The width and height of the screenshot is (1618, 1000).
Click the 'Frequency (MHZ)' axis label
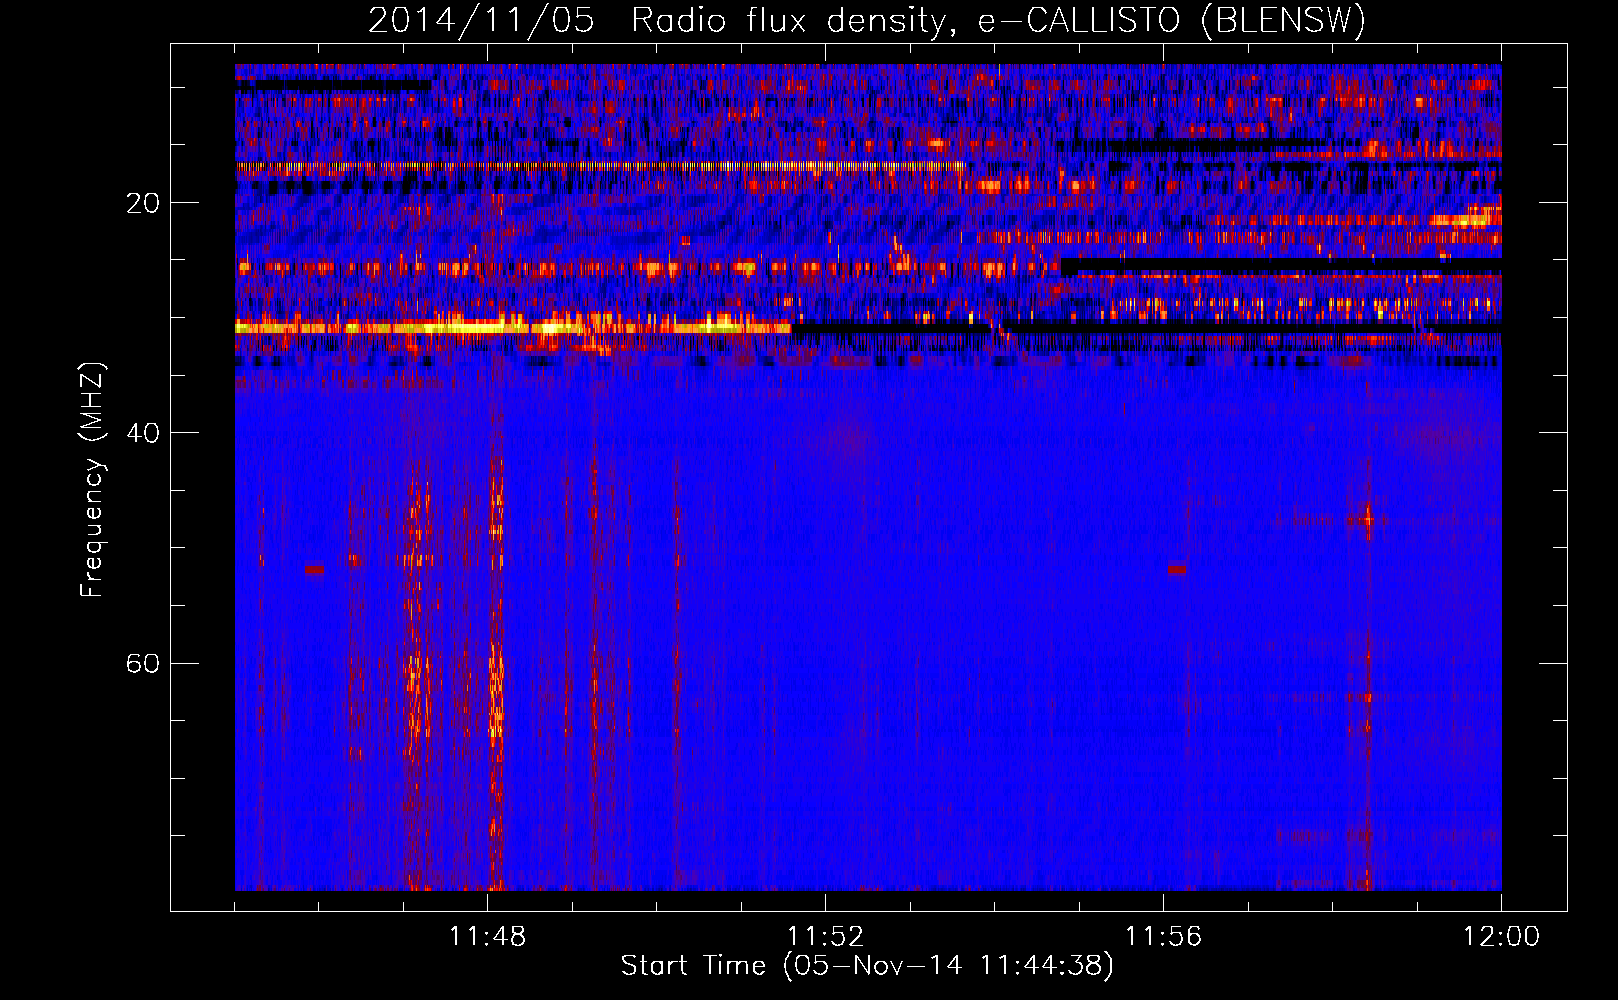[91, 480]
